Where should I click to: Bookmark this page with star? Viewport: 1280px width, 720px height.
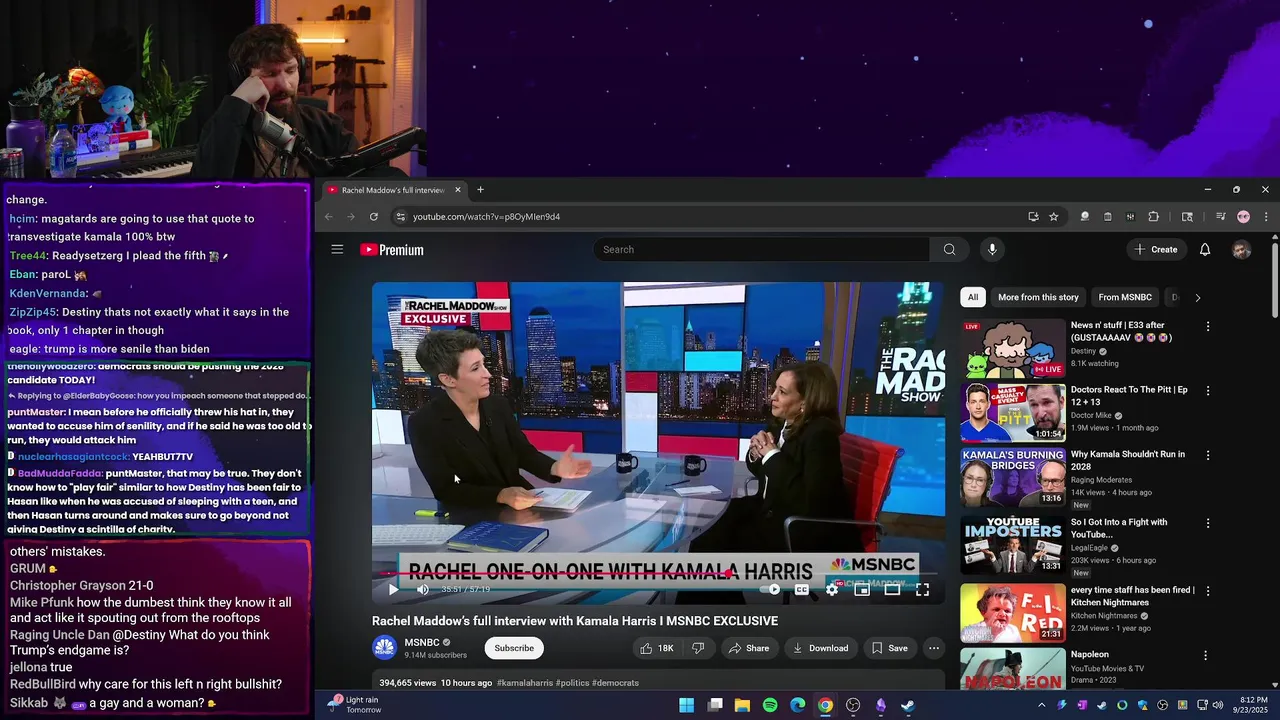(x=1053, y=216)
